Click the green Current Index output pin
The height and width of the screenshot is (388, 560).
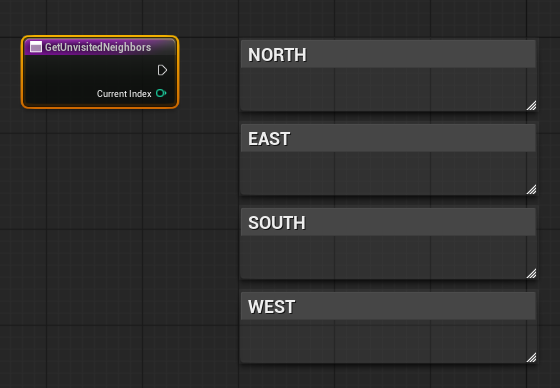(x=161, y=94)
